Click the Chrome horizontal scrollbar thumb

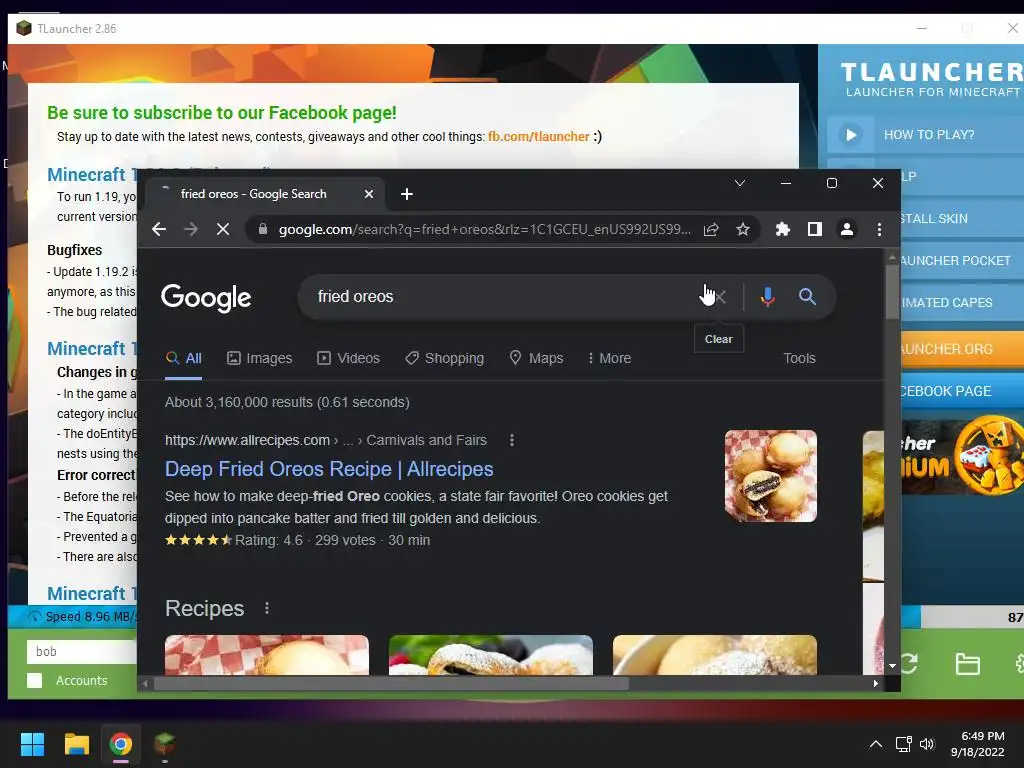click(x=391, y=684)
